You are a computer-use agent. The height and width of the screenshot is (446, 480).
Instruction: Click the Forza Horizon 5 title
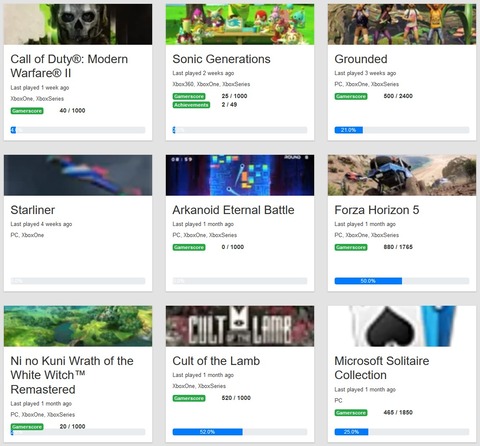pos(377,210)
